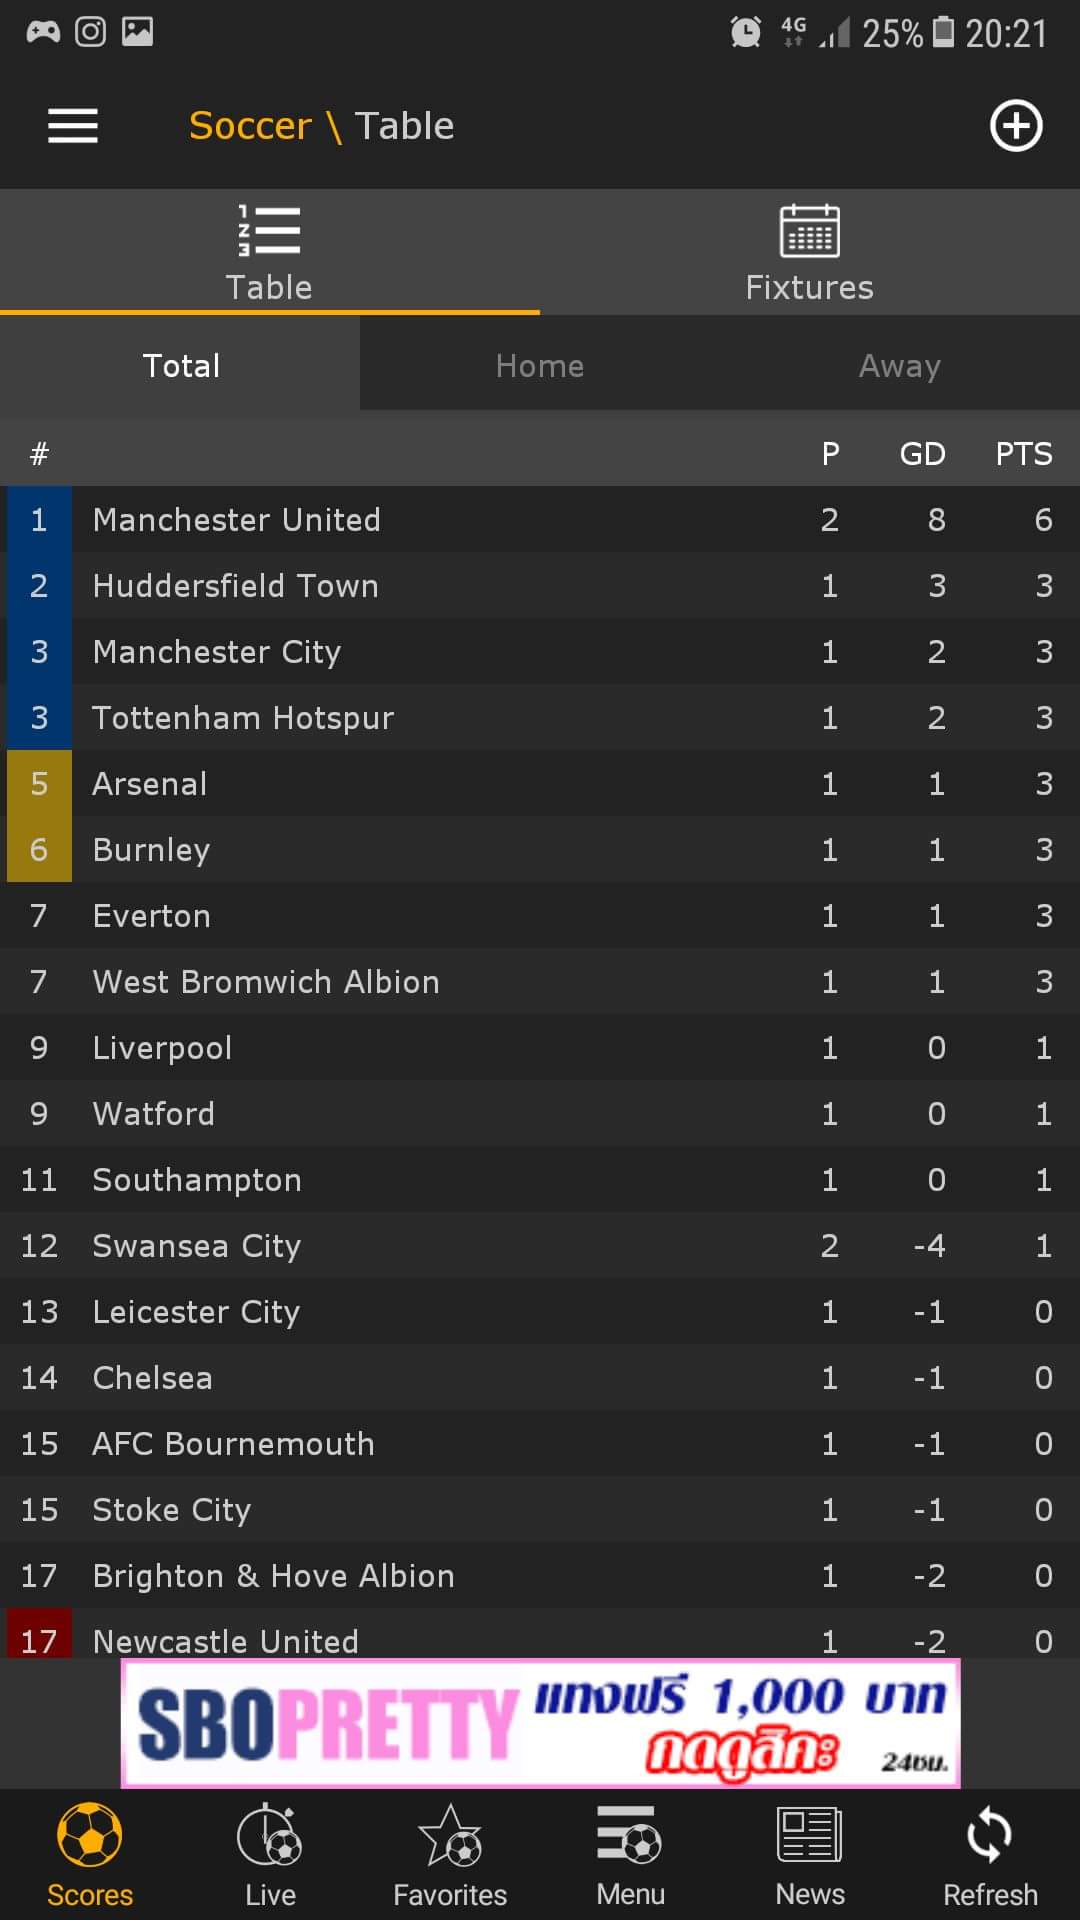Switch to the Fixtures tab
The height and width of the screenshot is (1920, 1080).
810,252
